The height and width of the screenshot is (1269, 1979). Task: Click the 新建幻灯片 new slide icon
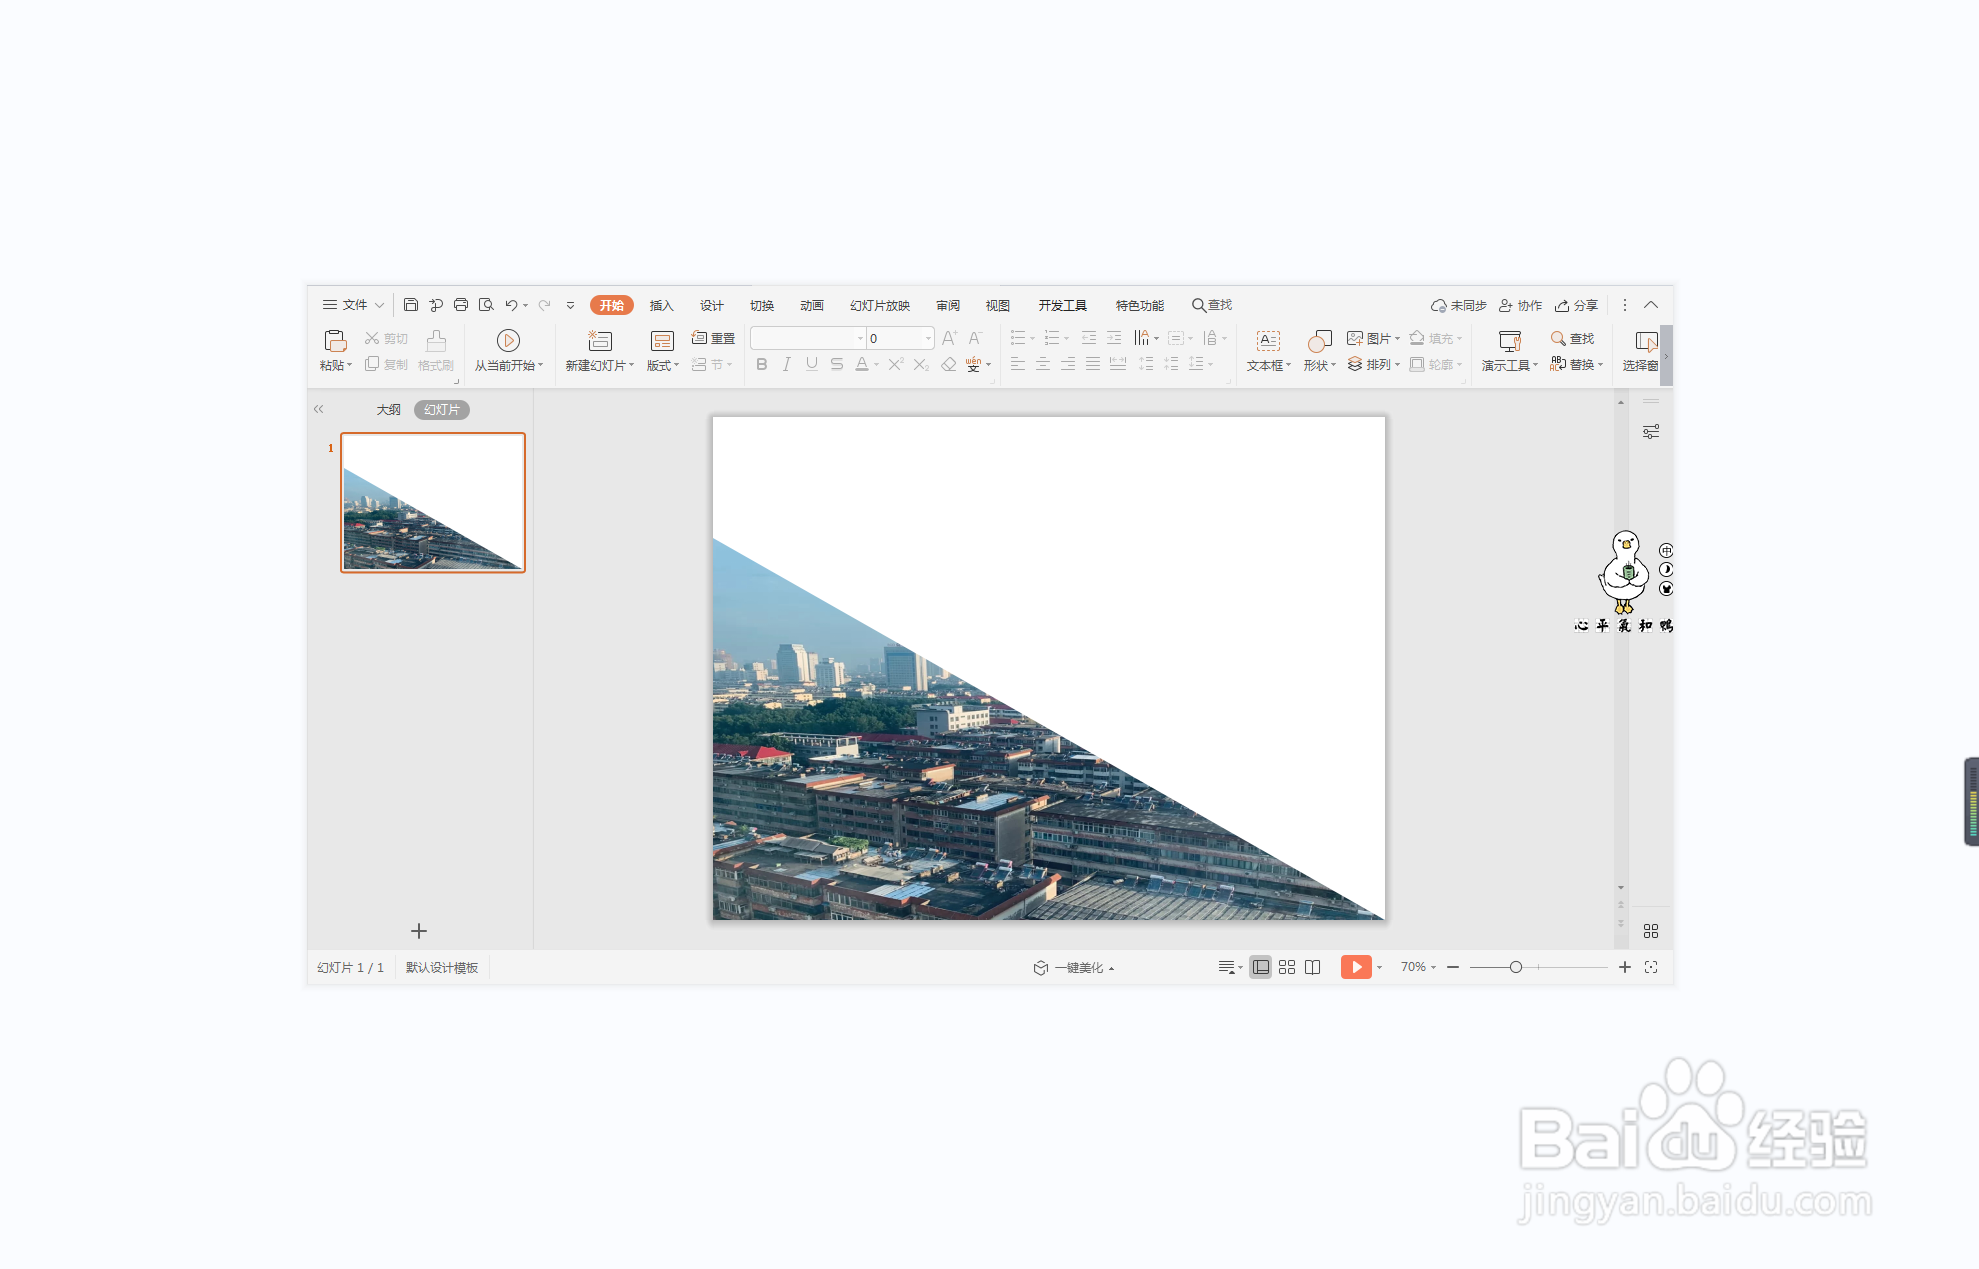(599, 341)
